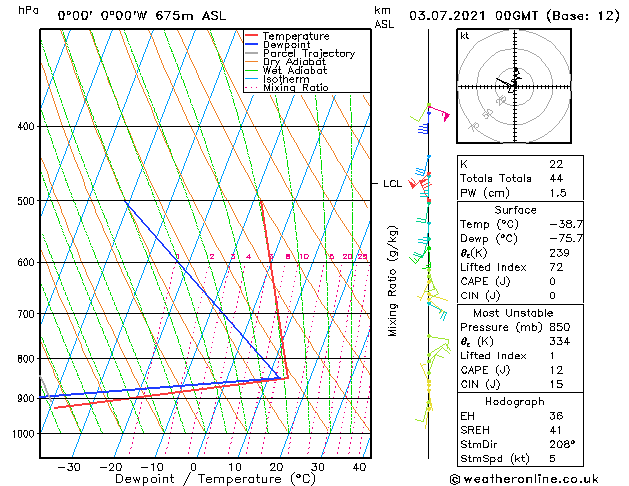Image resolution: width=629 pixels, height=486 pixels.
Task: Click the Wet Adiabat legend entry
Action: click(x=286, y=70)
